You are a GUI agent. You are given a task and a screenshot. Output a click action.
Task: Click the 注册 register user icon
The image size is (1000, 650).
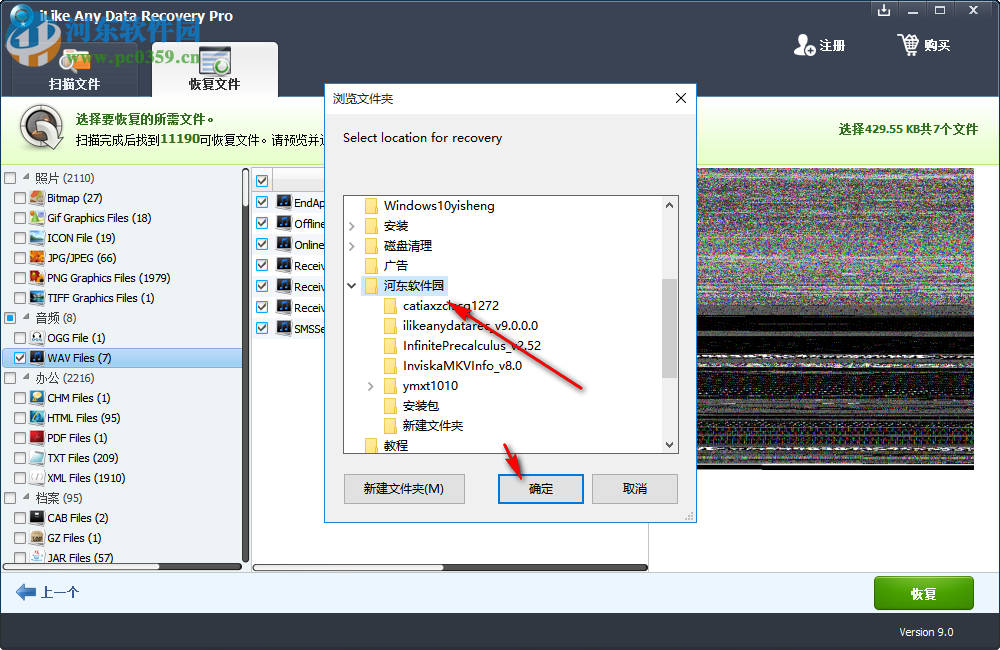[x=804, y=44]
